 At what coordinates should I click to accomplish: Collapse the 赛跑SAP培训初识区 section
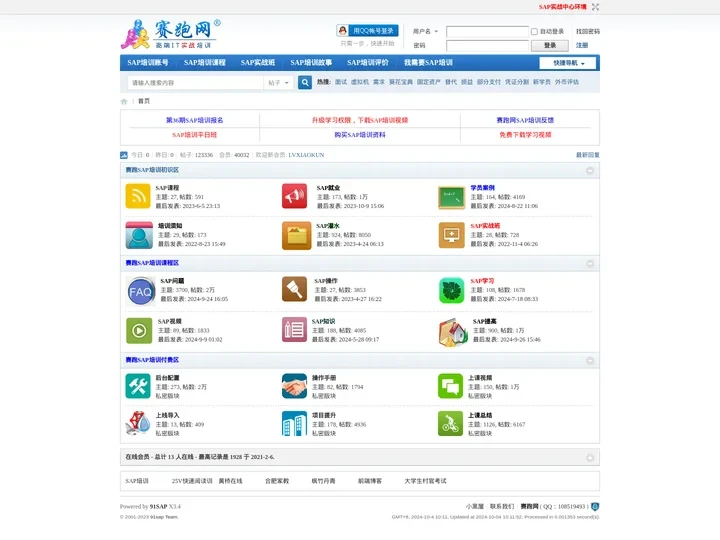click(590, 171)
